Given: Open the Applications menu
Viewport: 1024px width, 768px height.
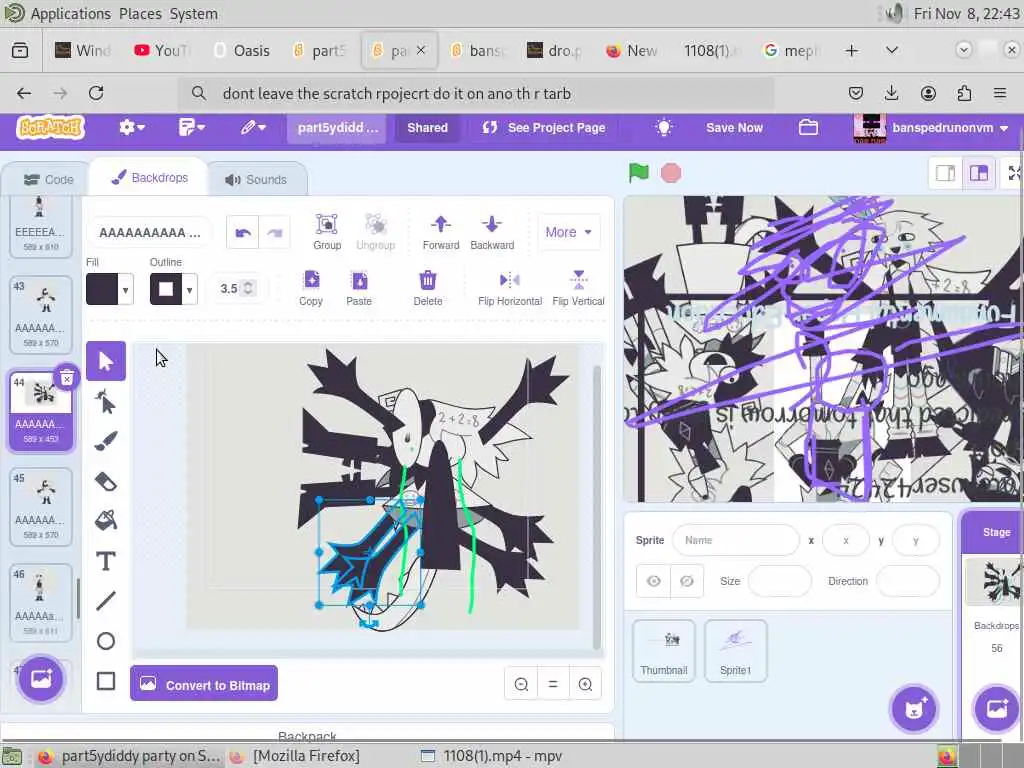Looking at the screenshot, I should coord(71,13).
